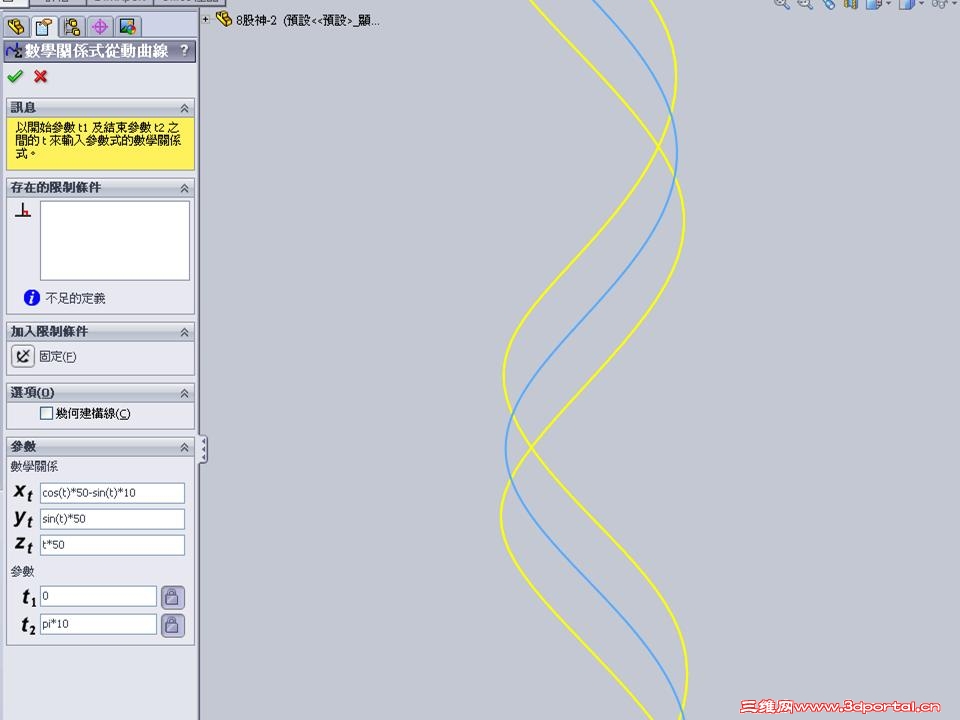Cancel the curve with red X
960x720 pixels.
pyautogui.click(x=40, y=77)
